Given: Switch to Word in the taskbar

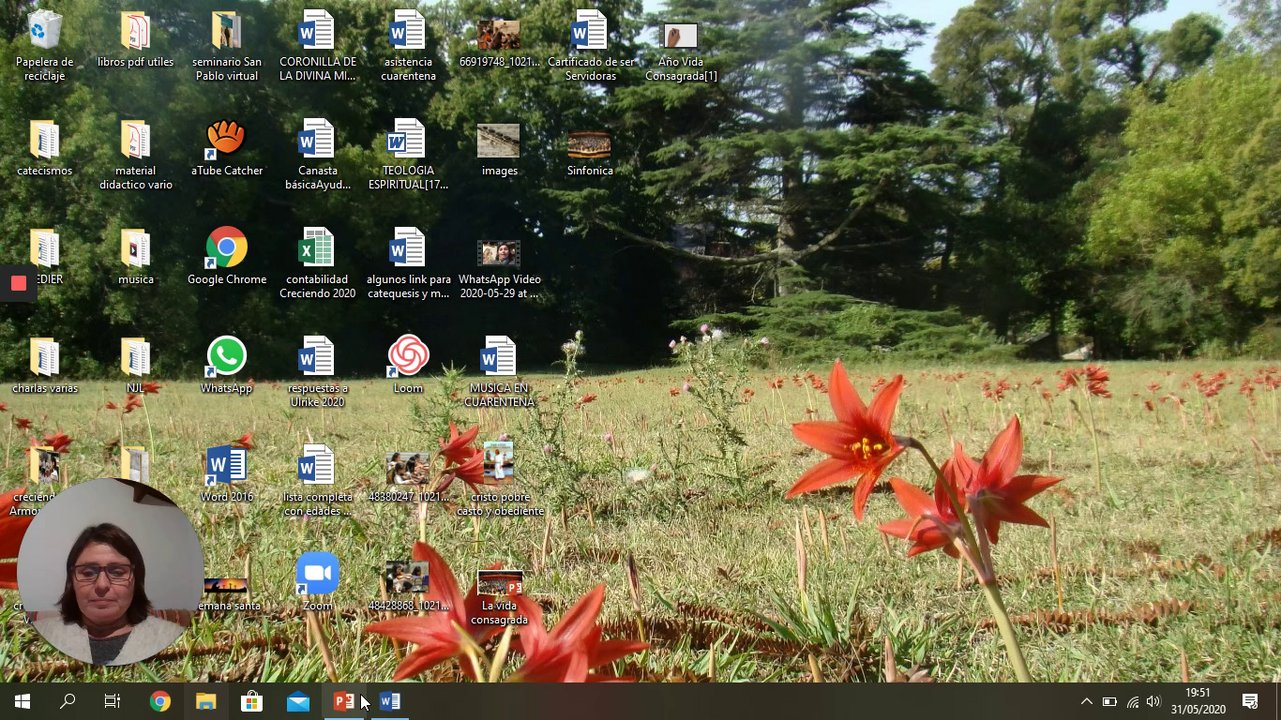Looking at the screenshot, I should point(390,702).
